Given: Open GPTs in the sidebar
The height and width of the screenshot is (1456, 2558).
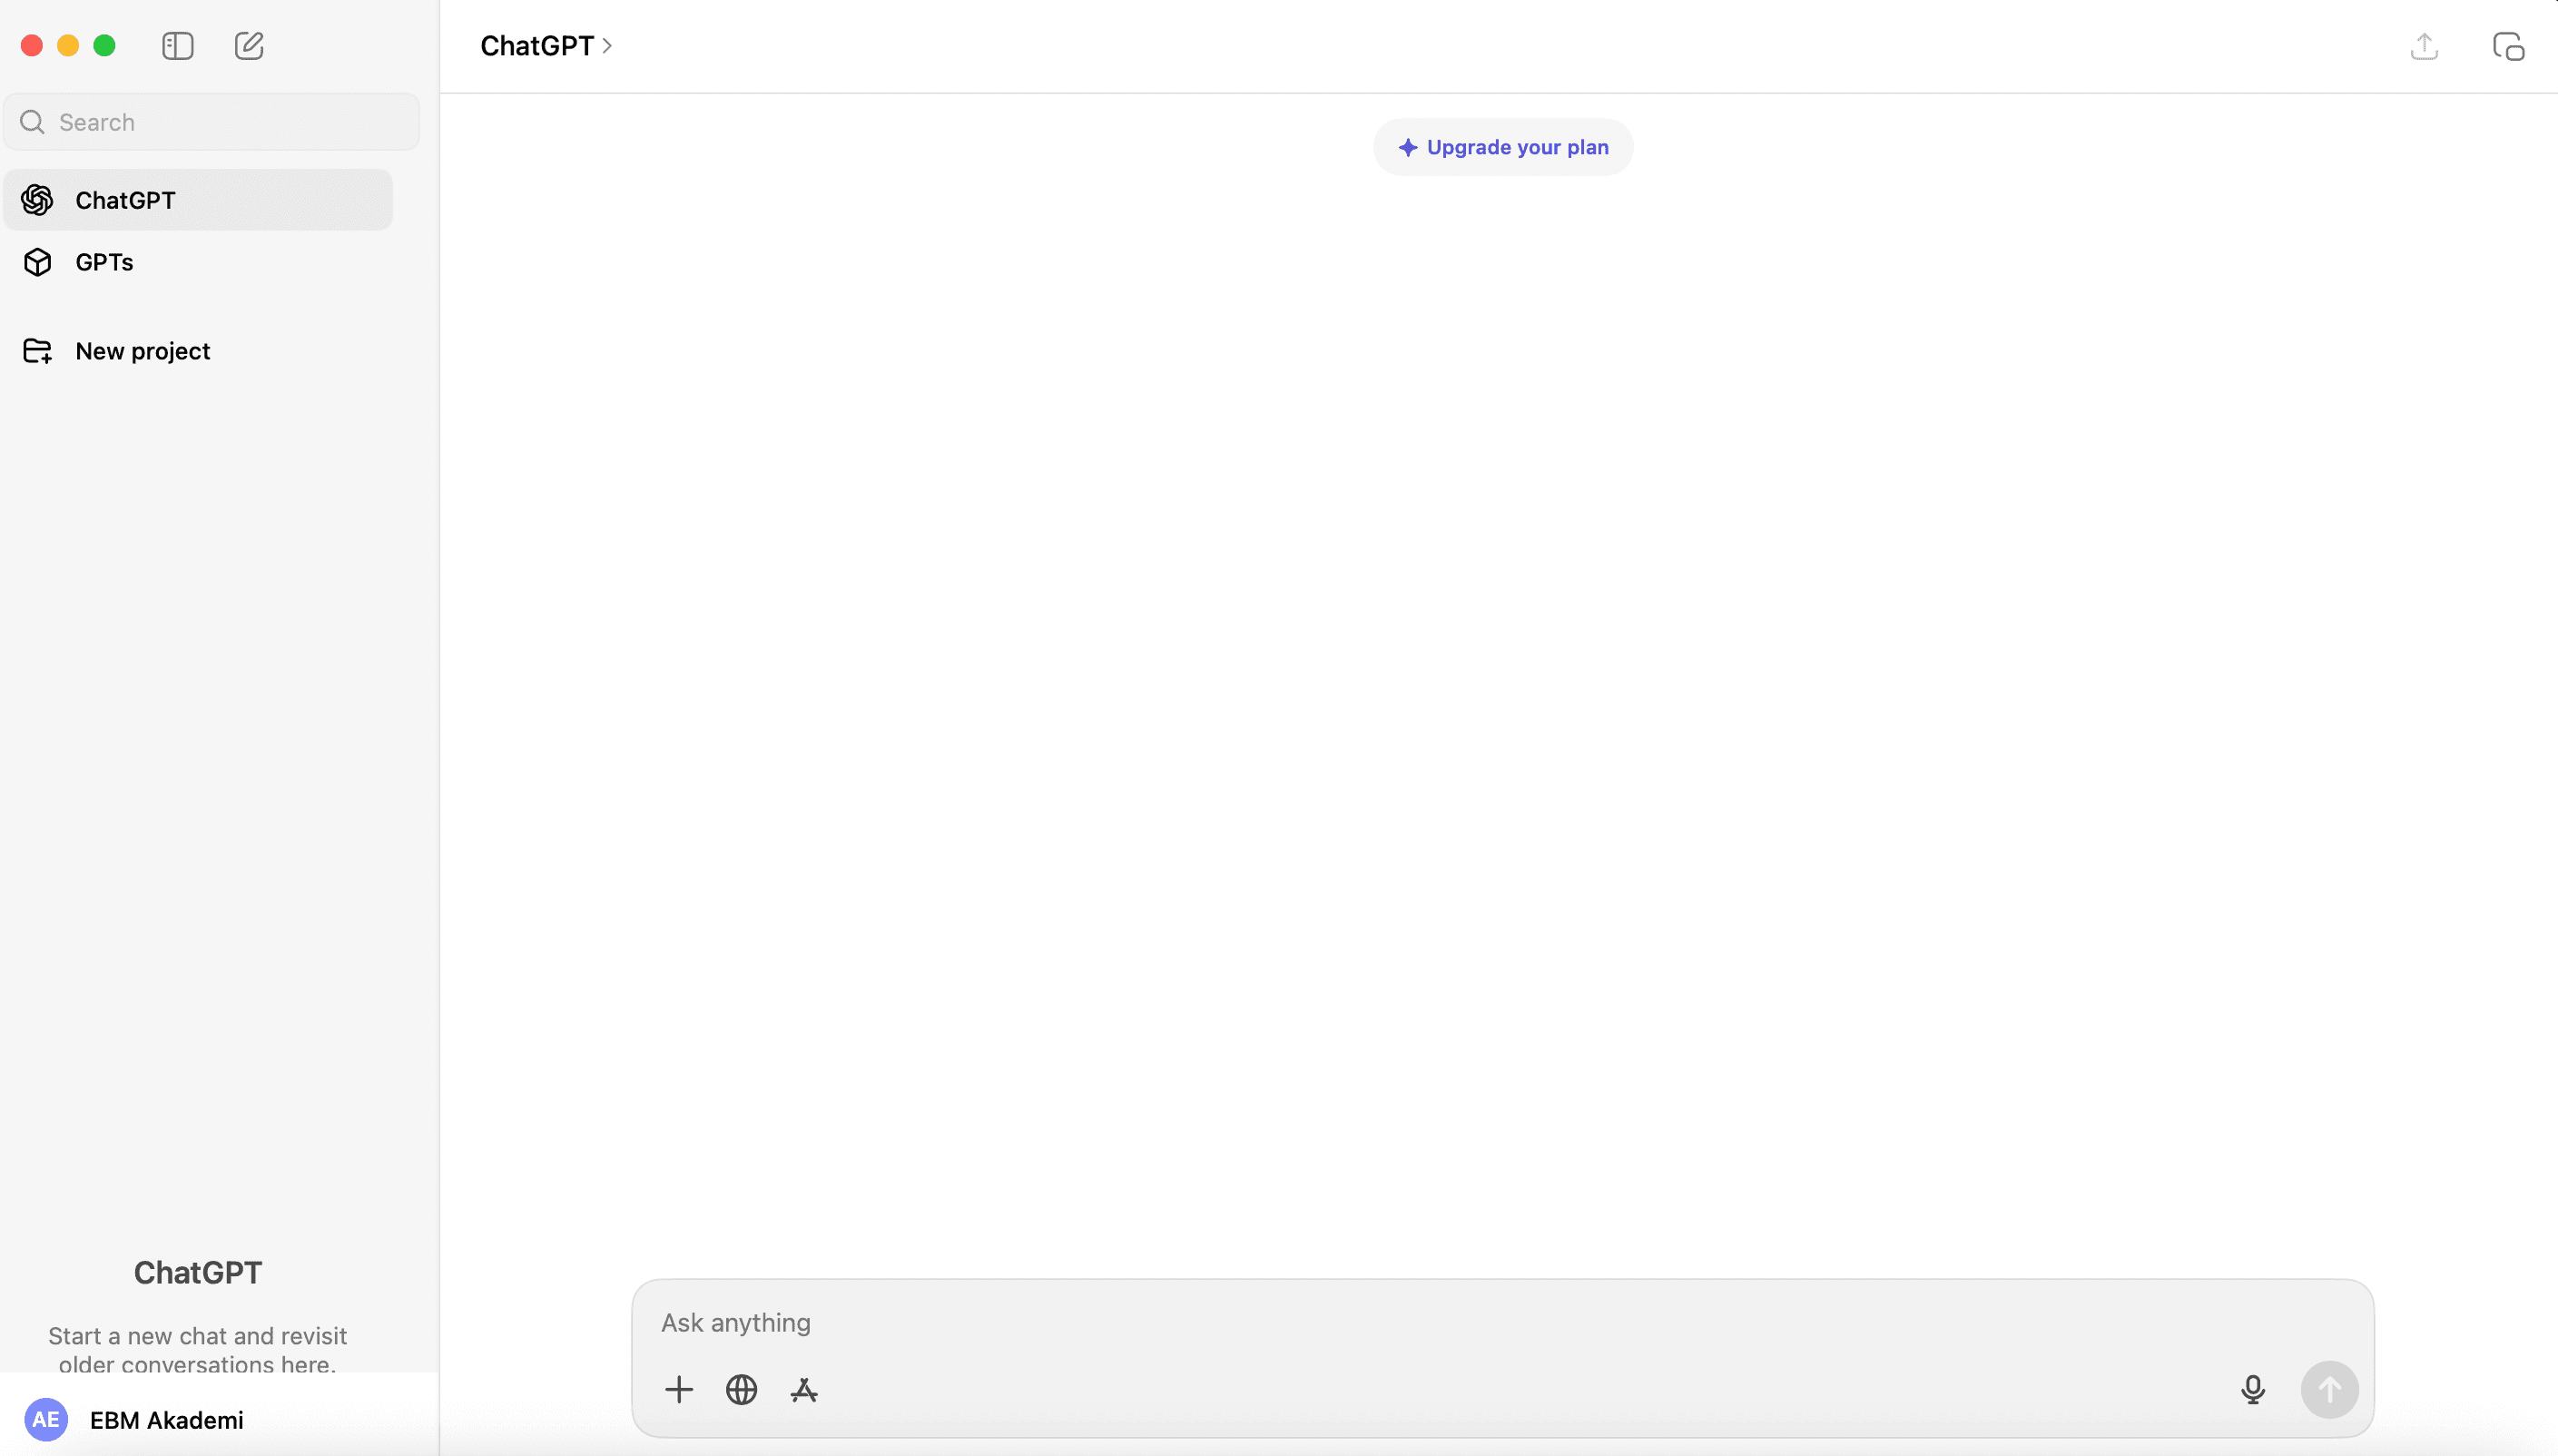Looking at the screenshot, I should coord(104,262).
